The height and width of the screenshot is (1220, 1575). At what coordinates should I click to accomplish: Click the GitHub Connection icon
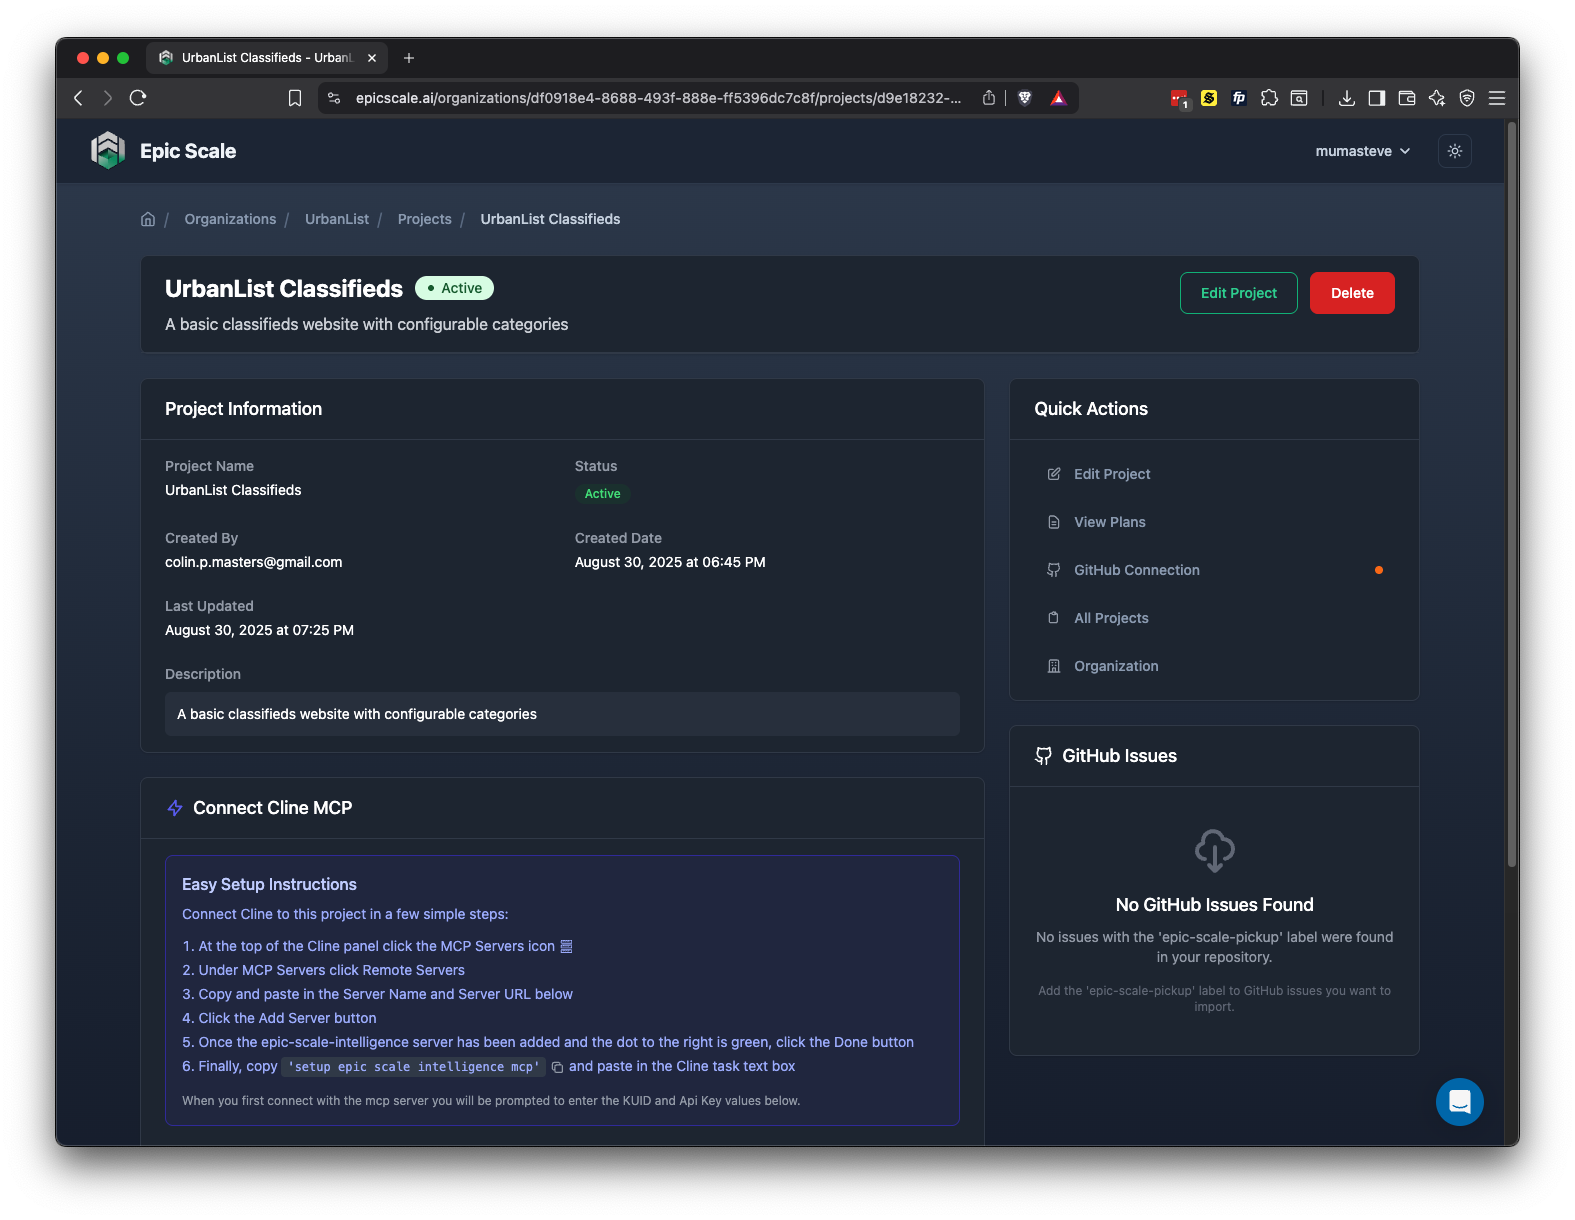point(1054,570)
